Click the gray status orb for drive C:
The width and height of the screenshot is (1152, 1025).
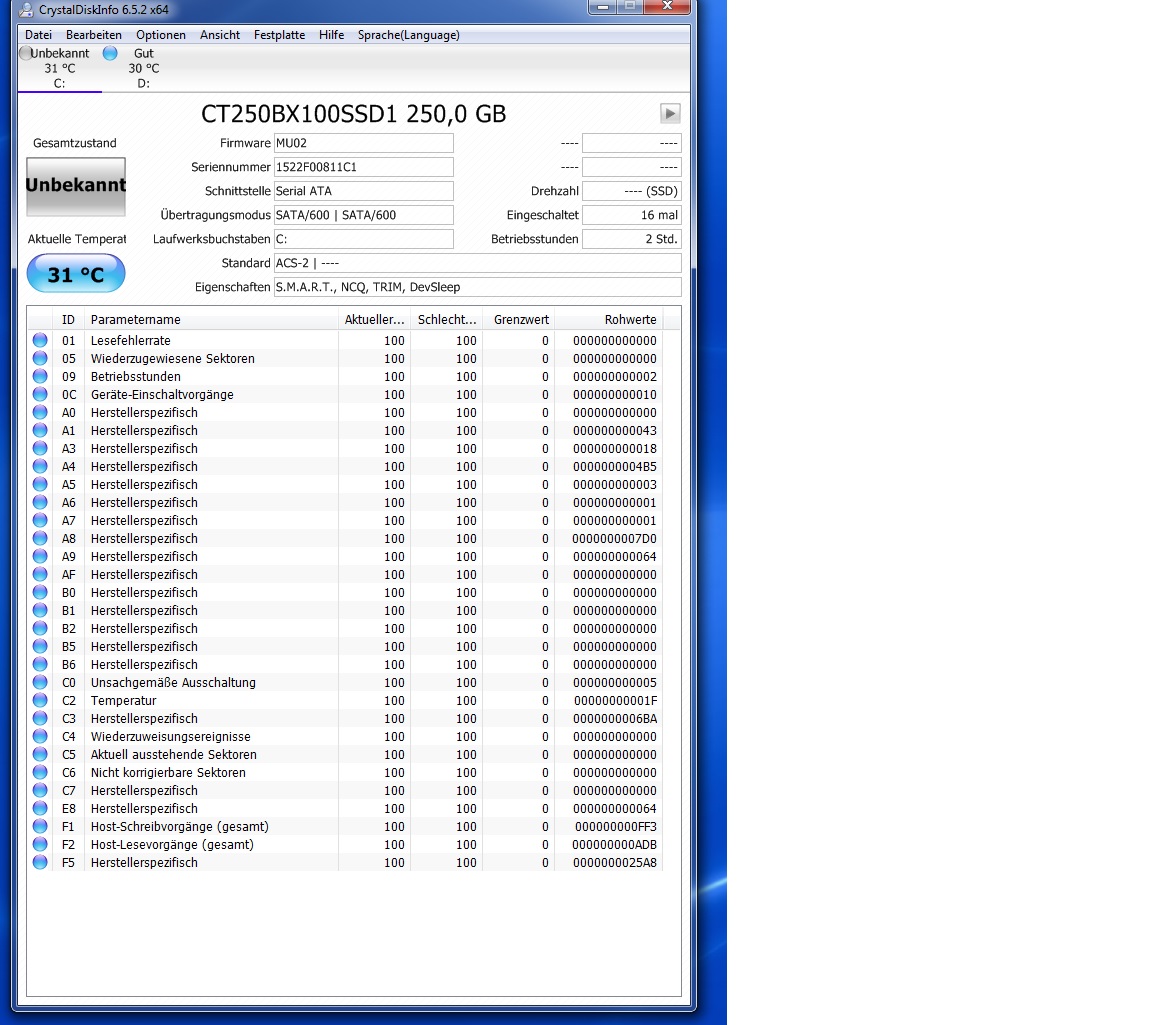coord(26,53)
